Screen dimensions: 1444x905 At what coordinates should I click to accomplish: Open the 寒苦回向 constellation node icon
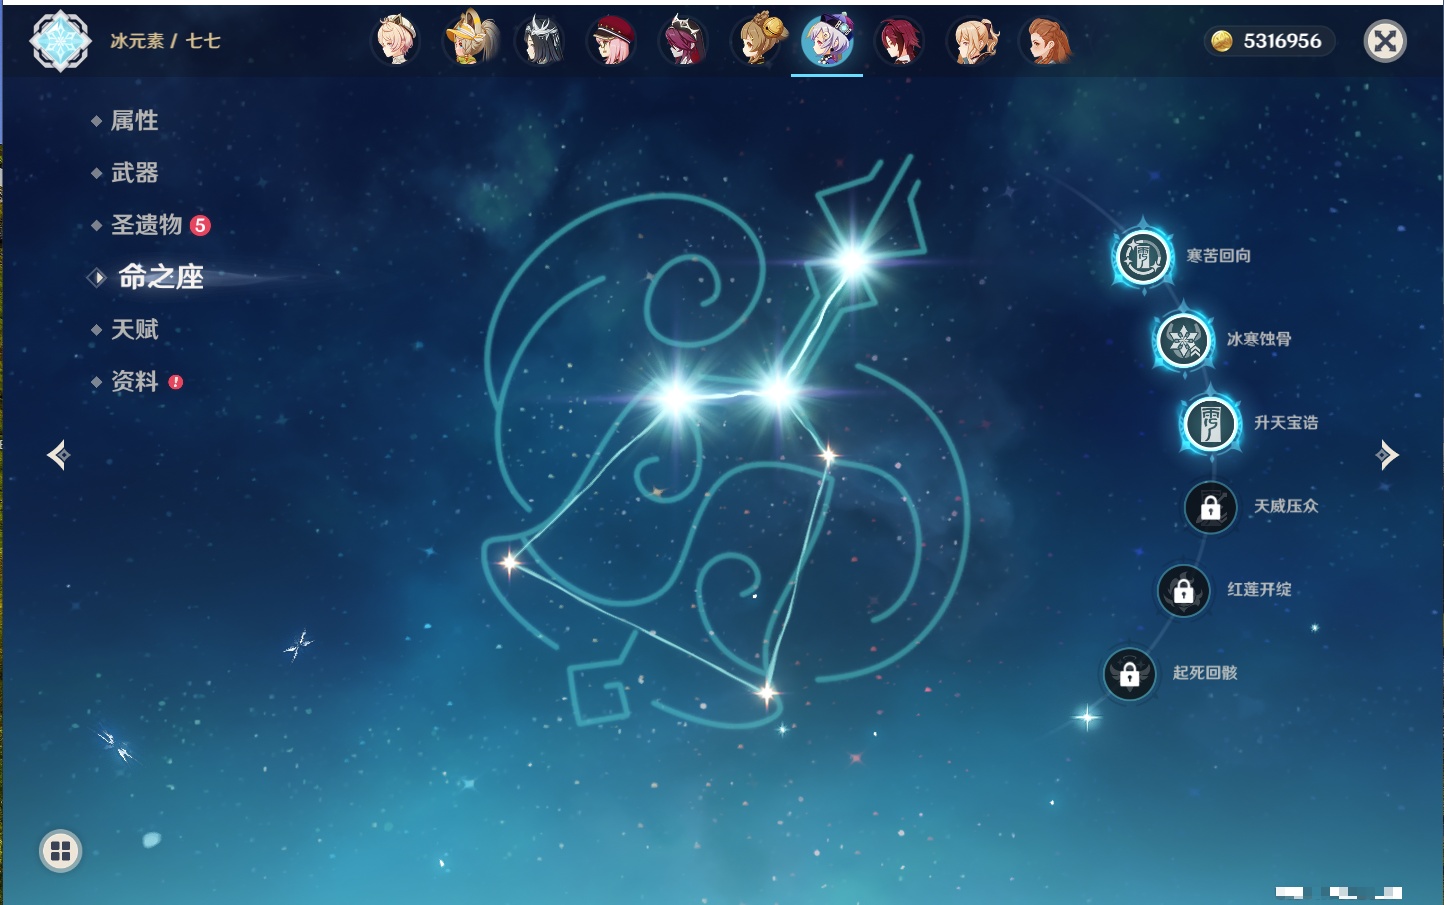tap(1143, 257)
